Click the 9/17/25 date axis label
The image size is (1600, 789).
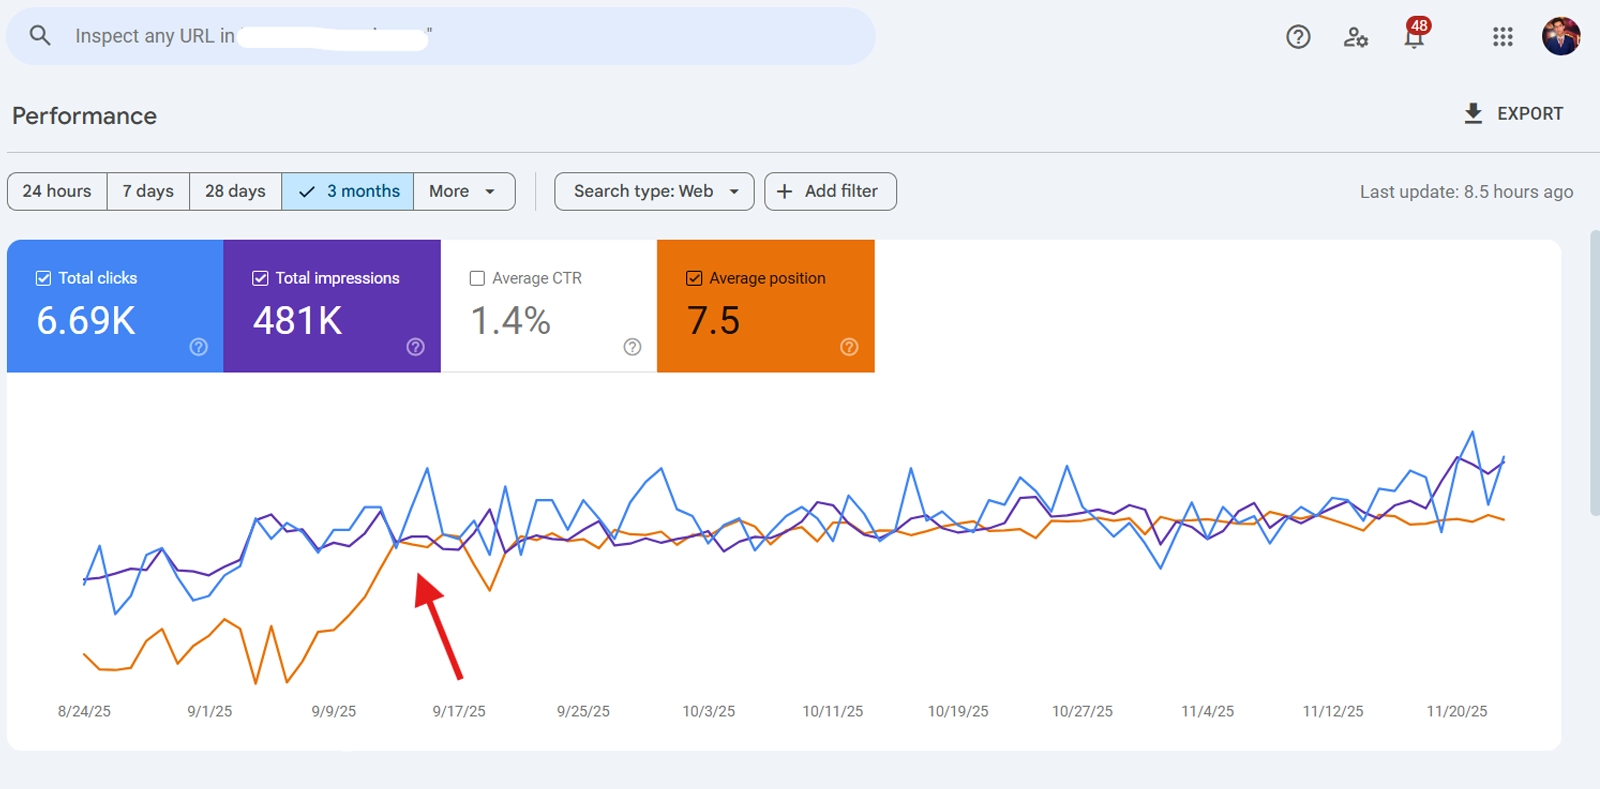[x=459, y=711]
